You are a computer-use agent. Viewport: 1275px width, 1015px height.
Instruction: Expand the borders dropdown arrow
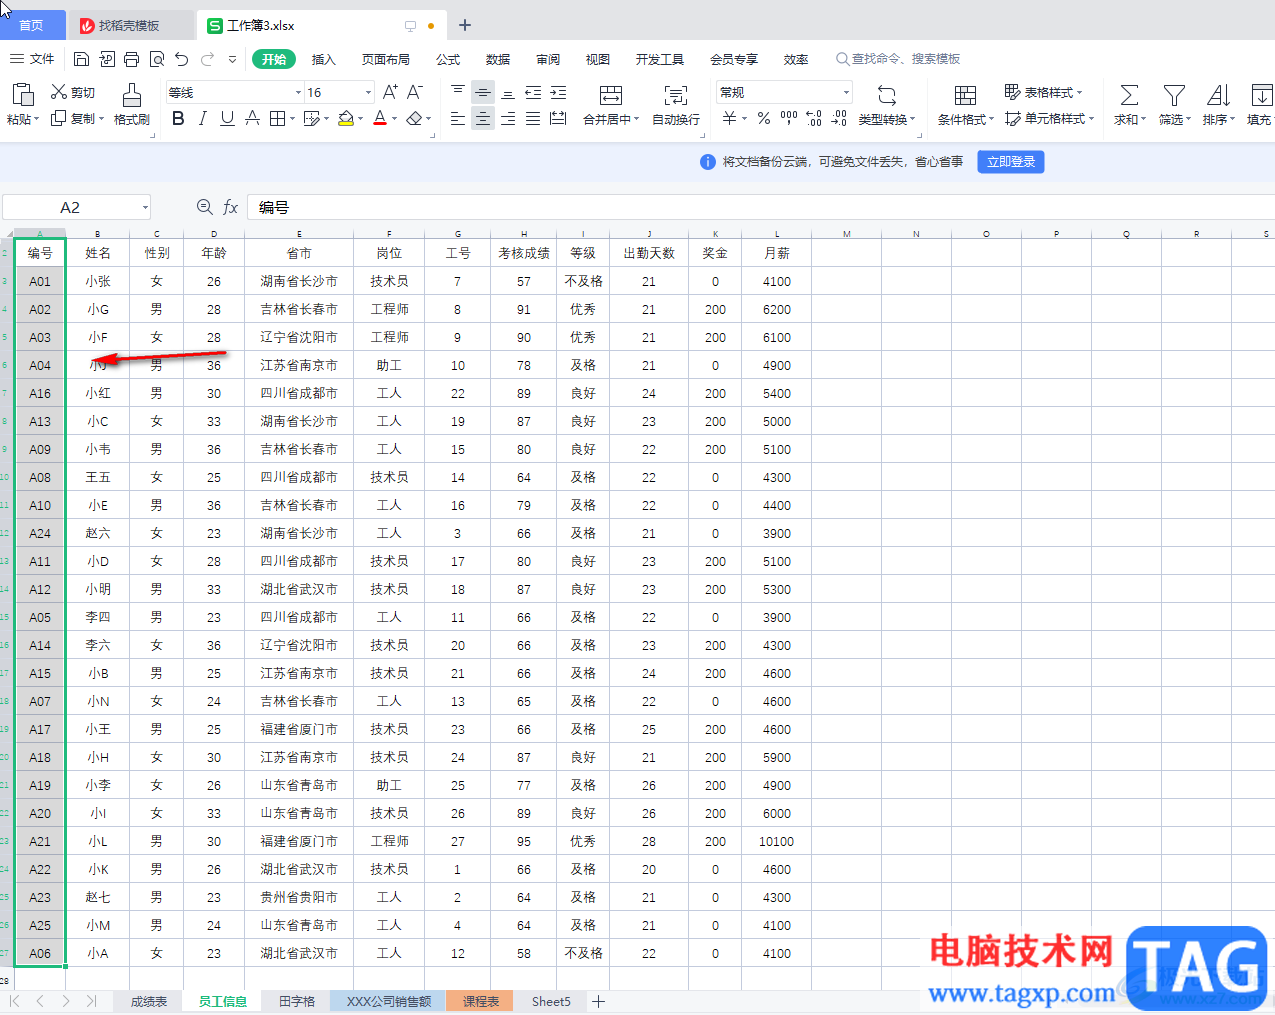point(292,119)
